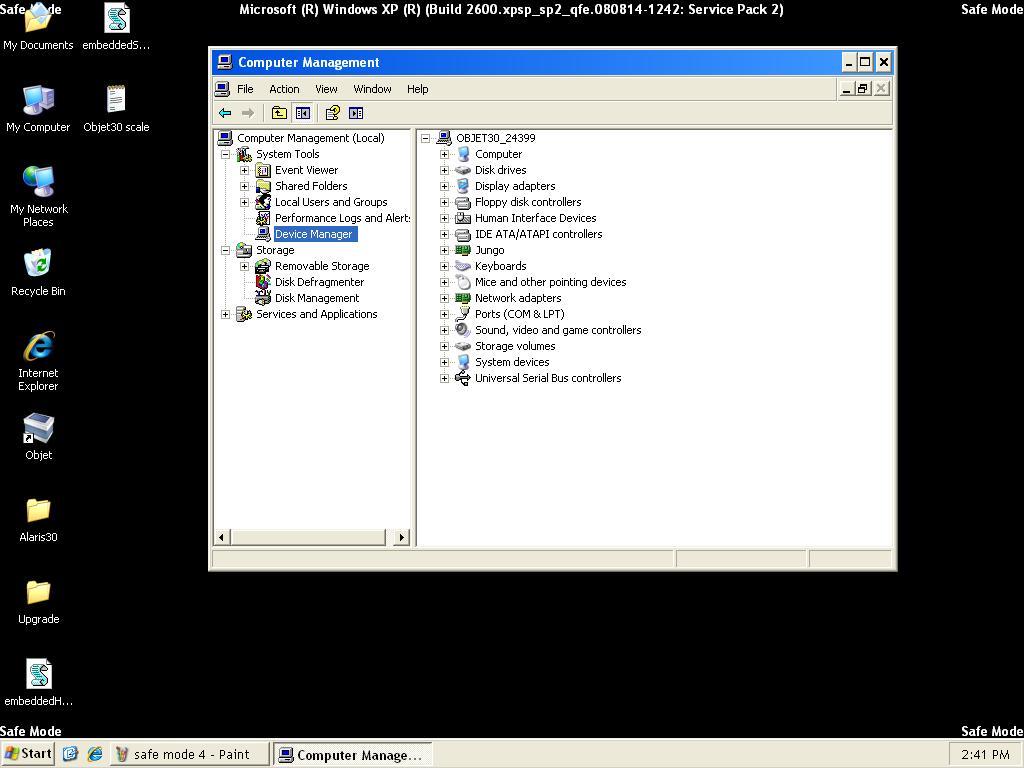Expand the IDE ATA/ATAPI controllers category
The image size is (1024, 768).
click(445, 234)
